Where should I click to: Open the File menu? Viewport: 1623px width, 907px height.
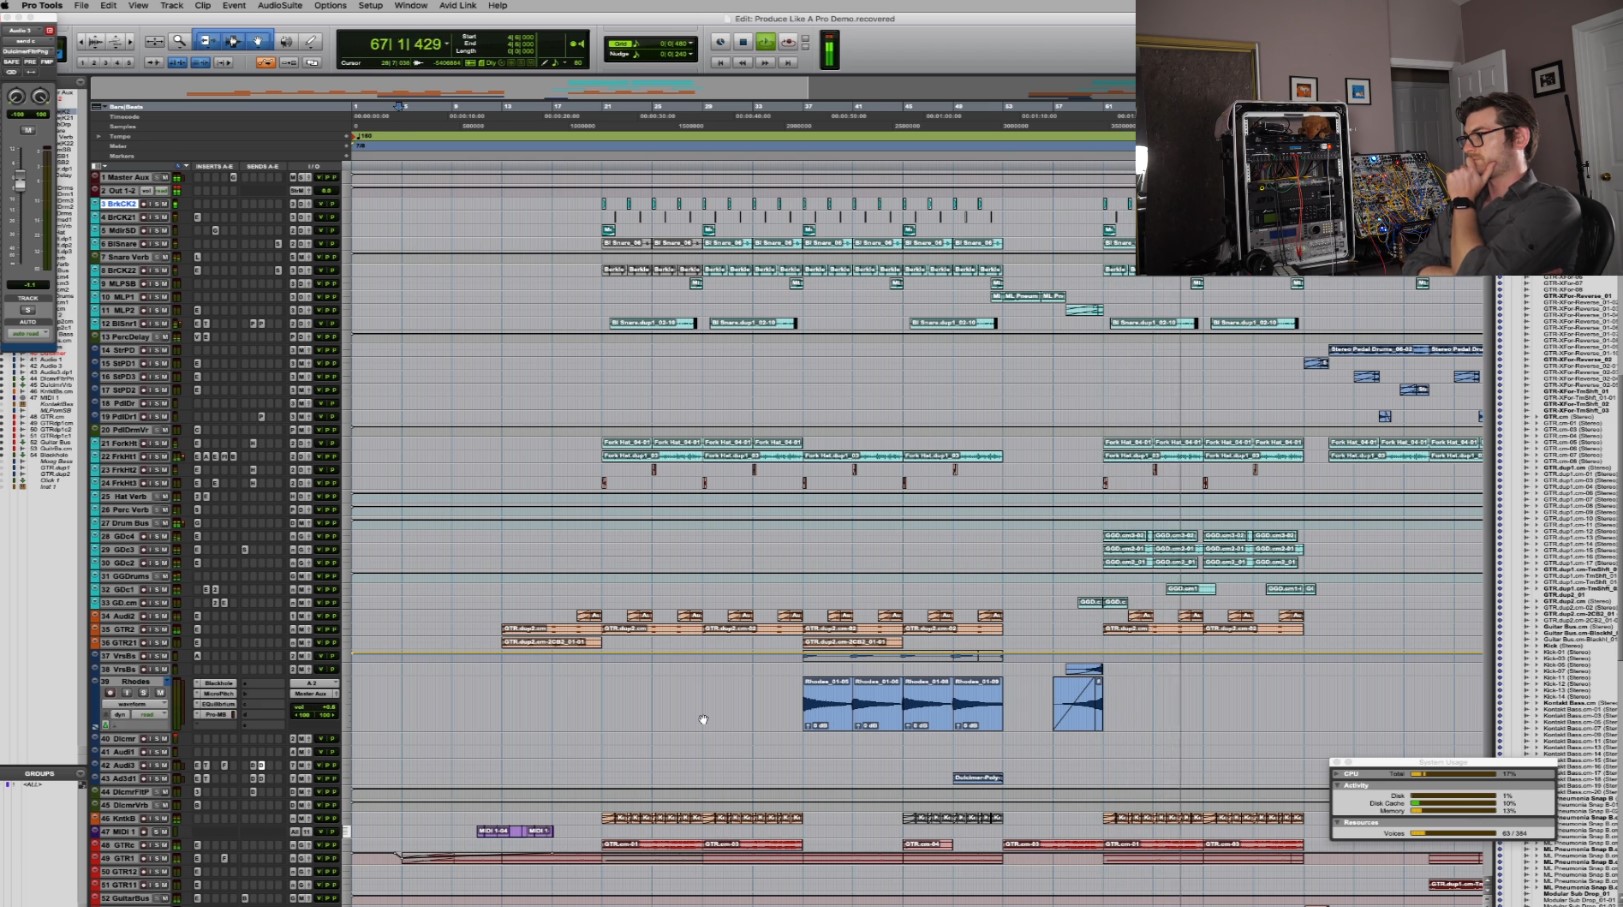click(81, 5)
